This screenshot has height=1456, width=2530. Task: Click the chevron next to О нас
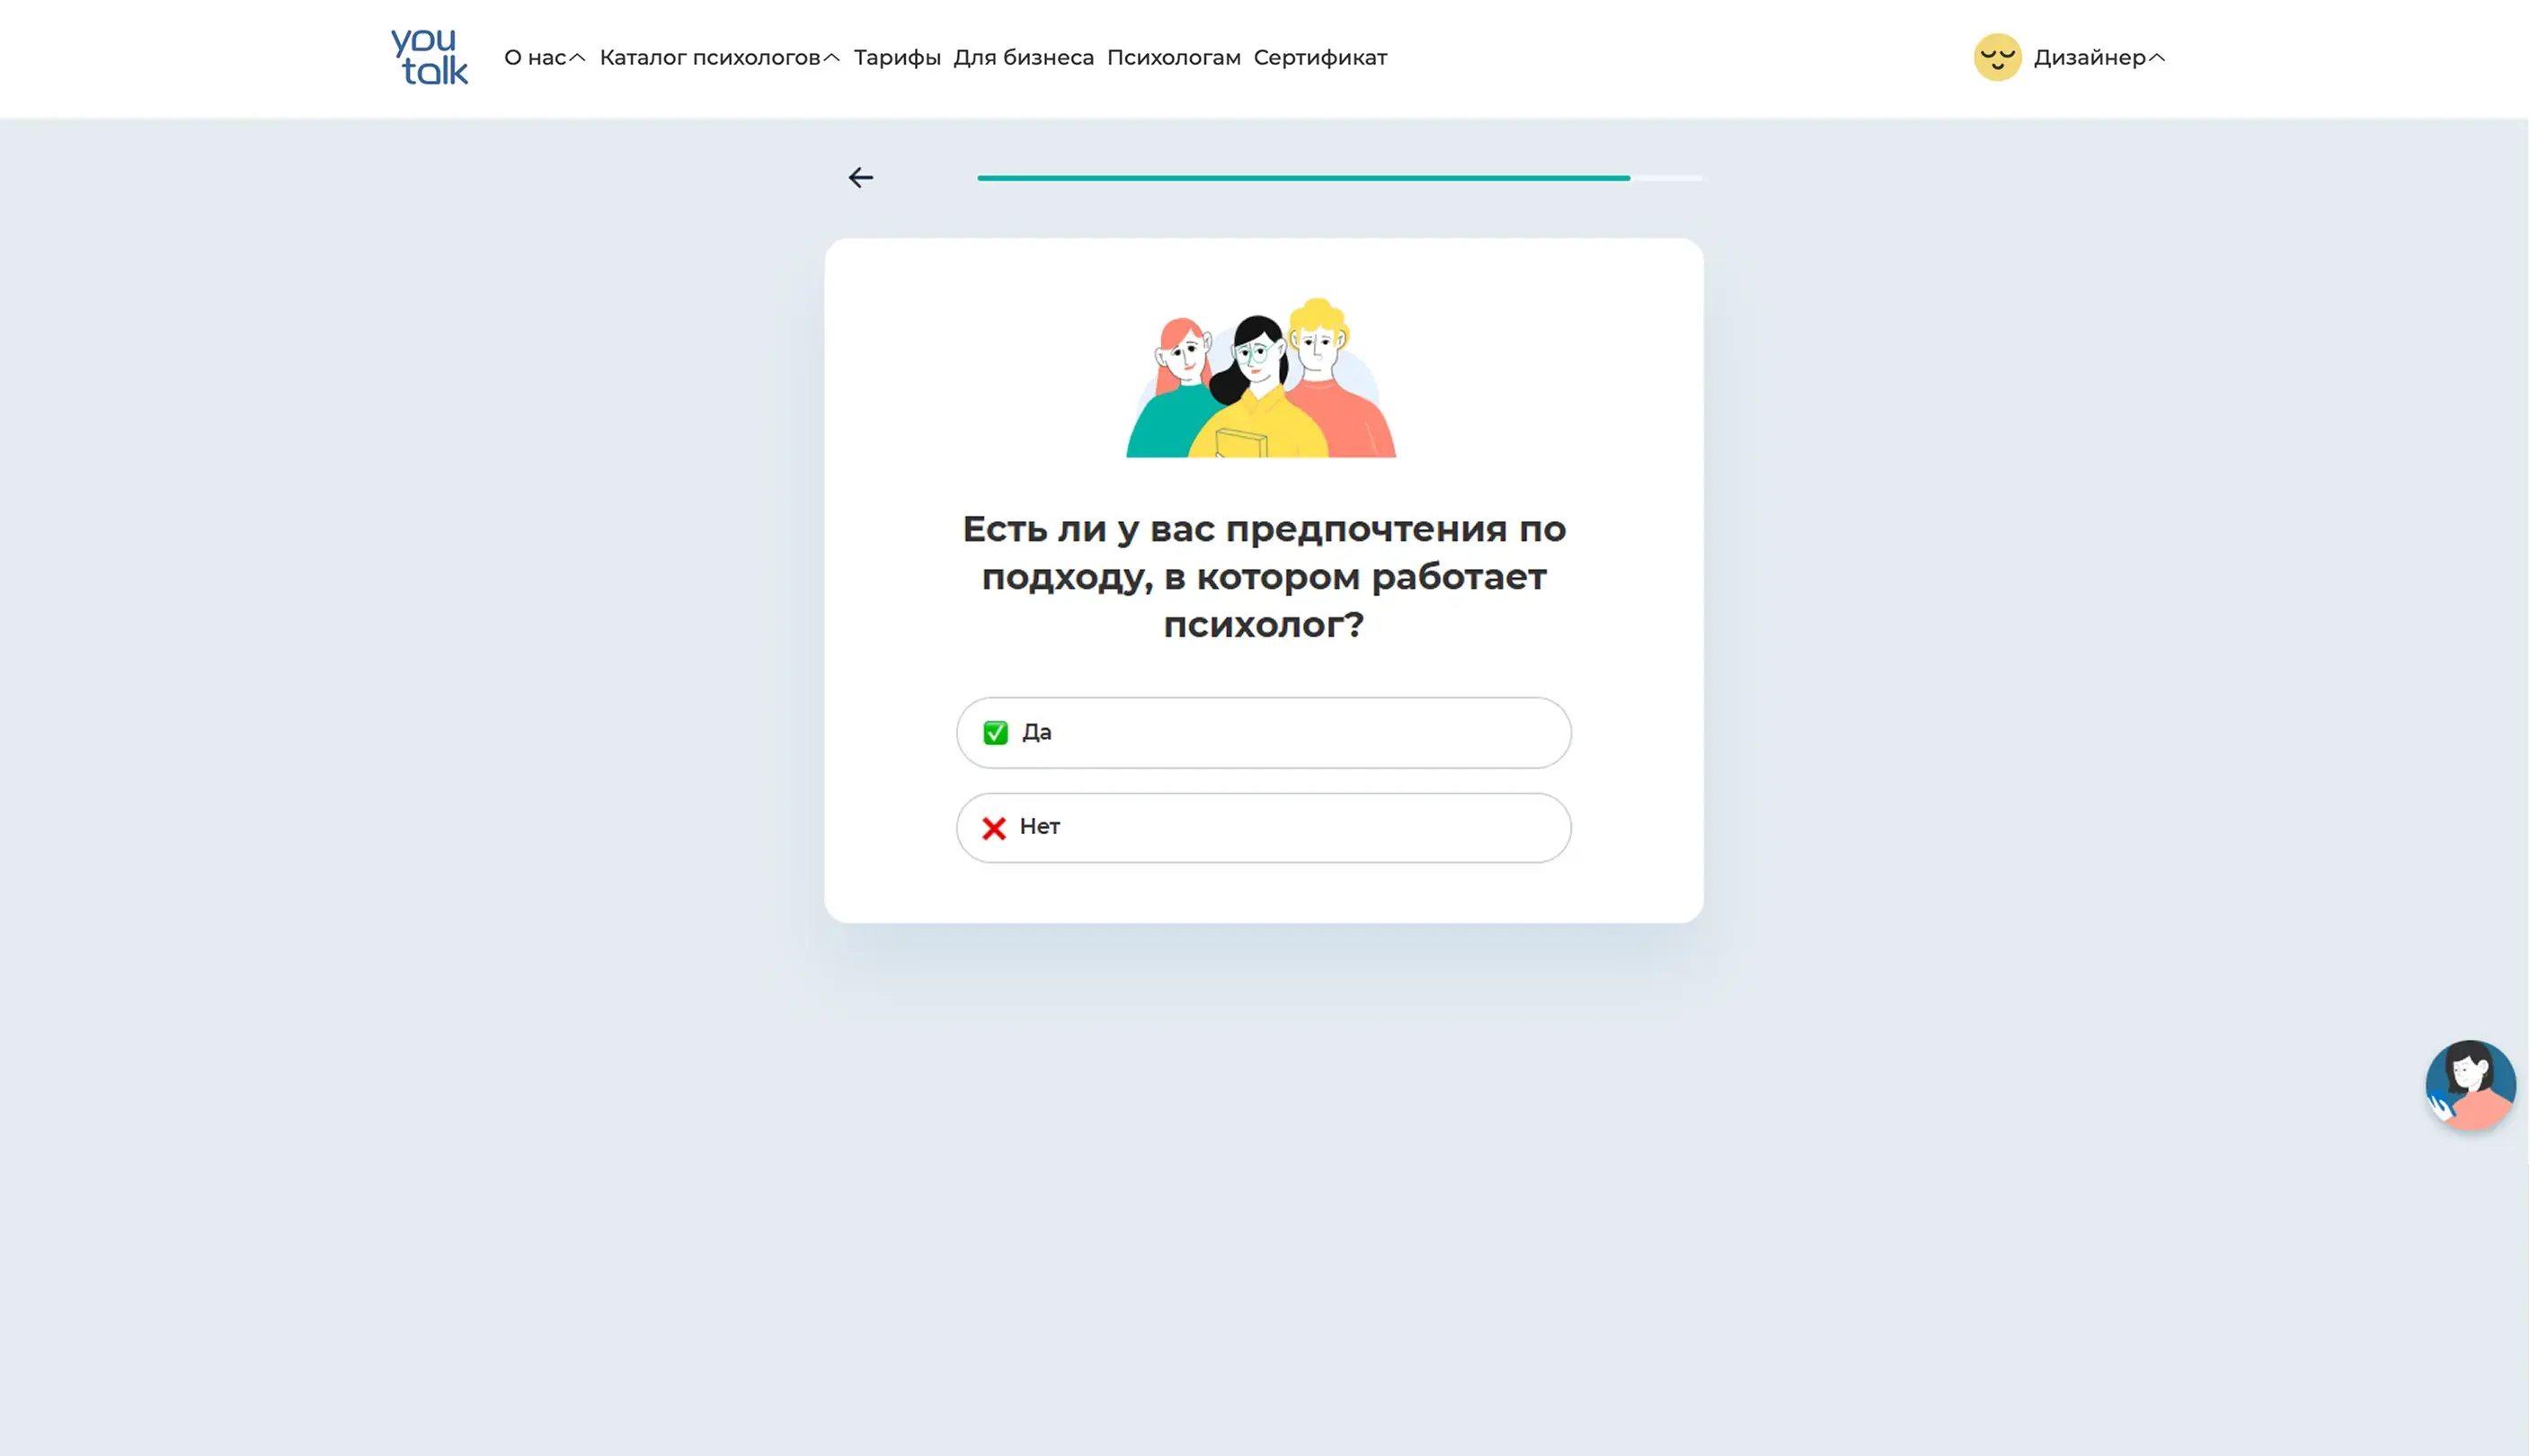coord(577,58)
